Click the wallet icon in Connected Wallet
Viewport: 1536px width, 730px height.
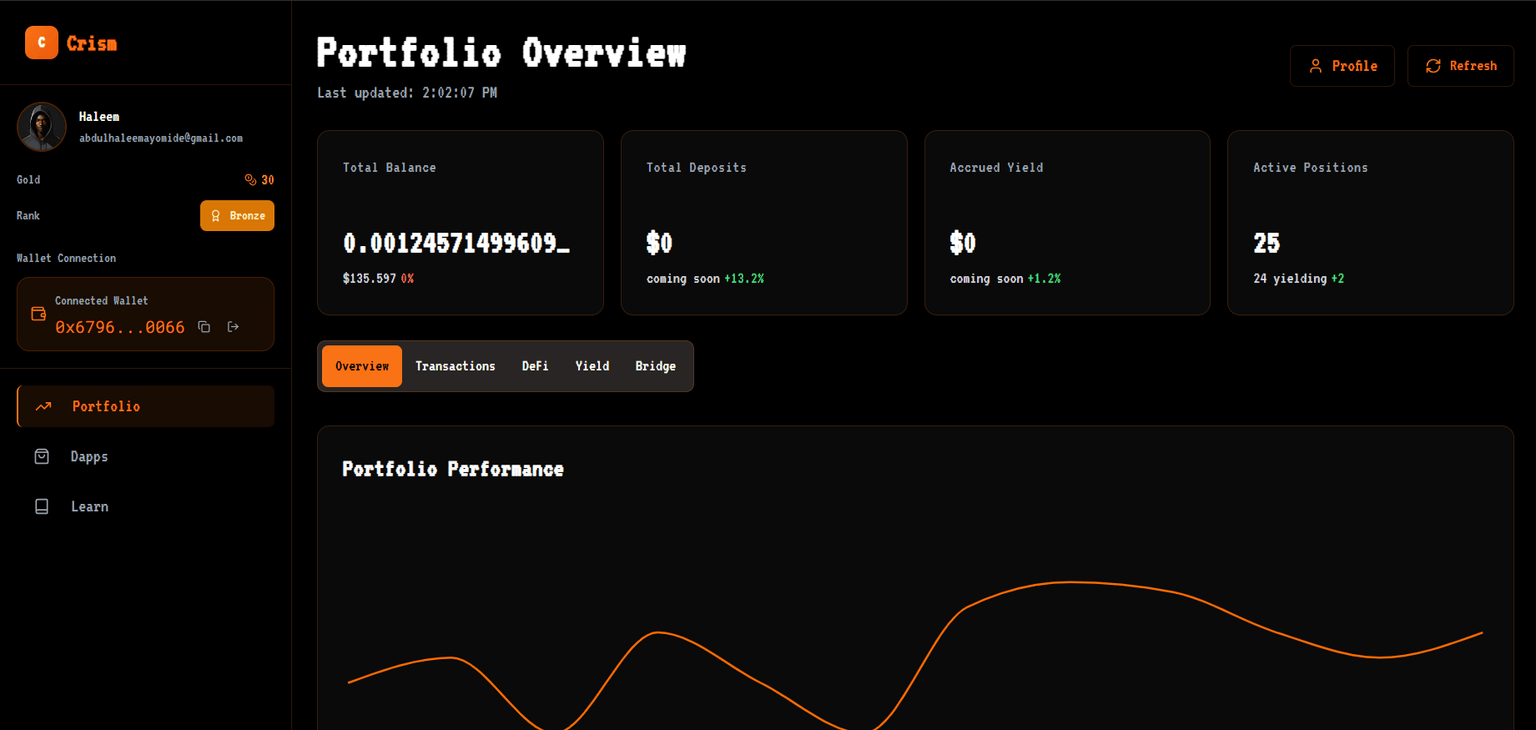coord(39,314)
